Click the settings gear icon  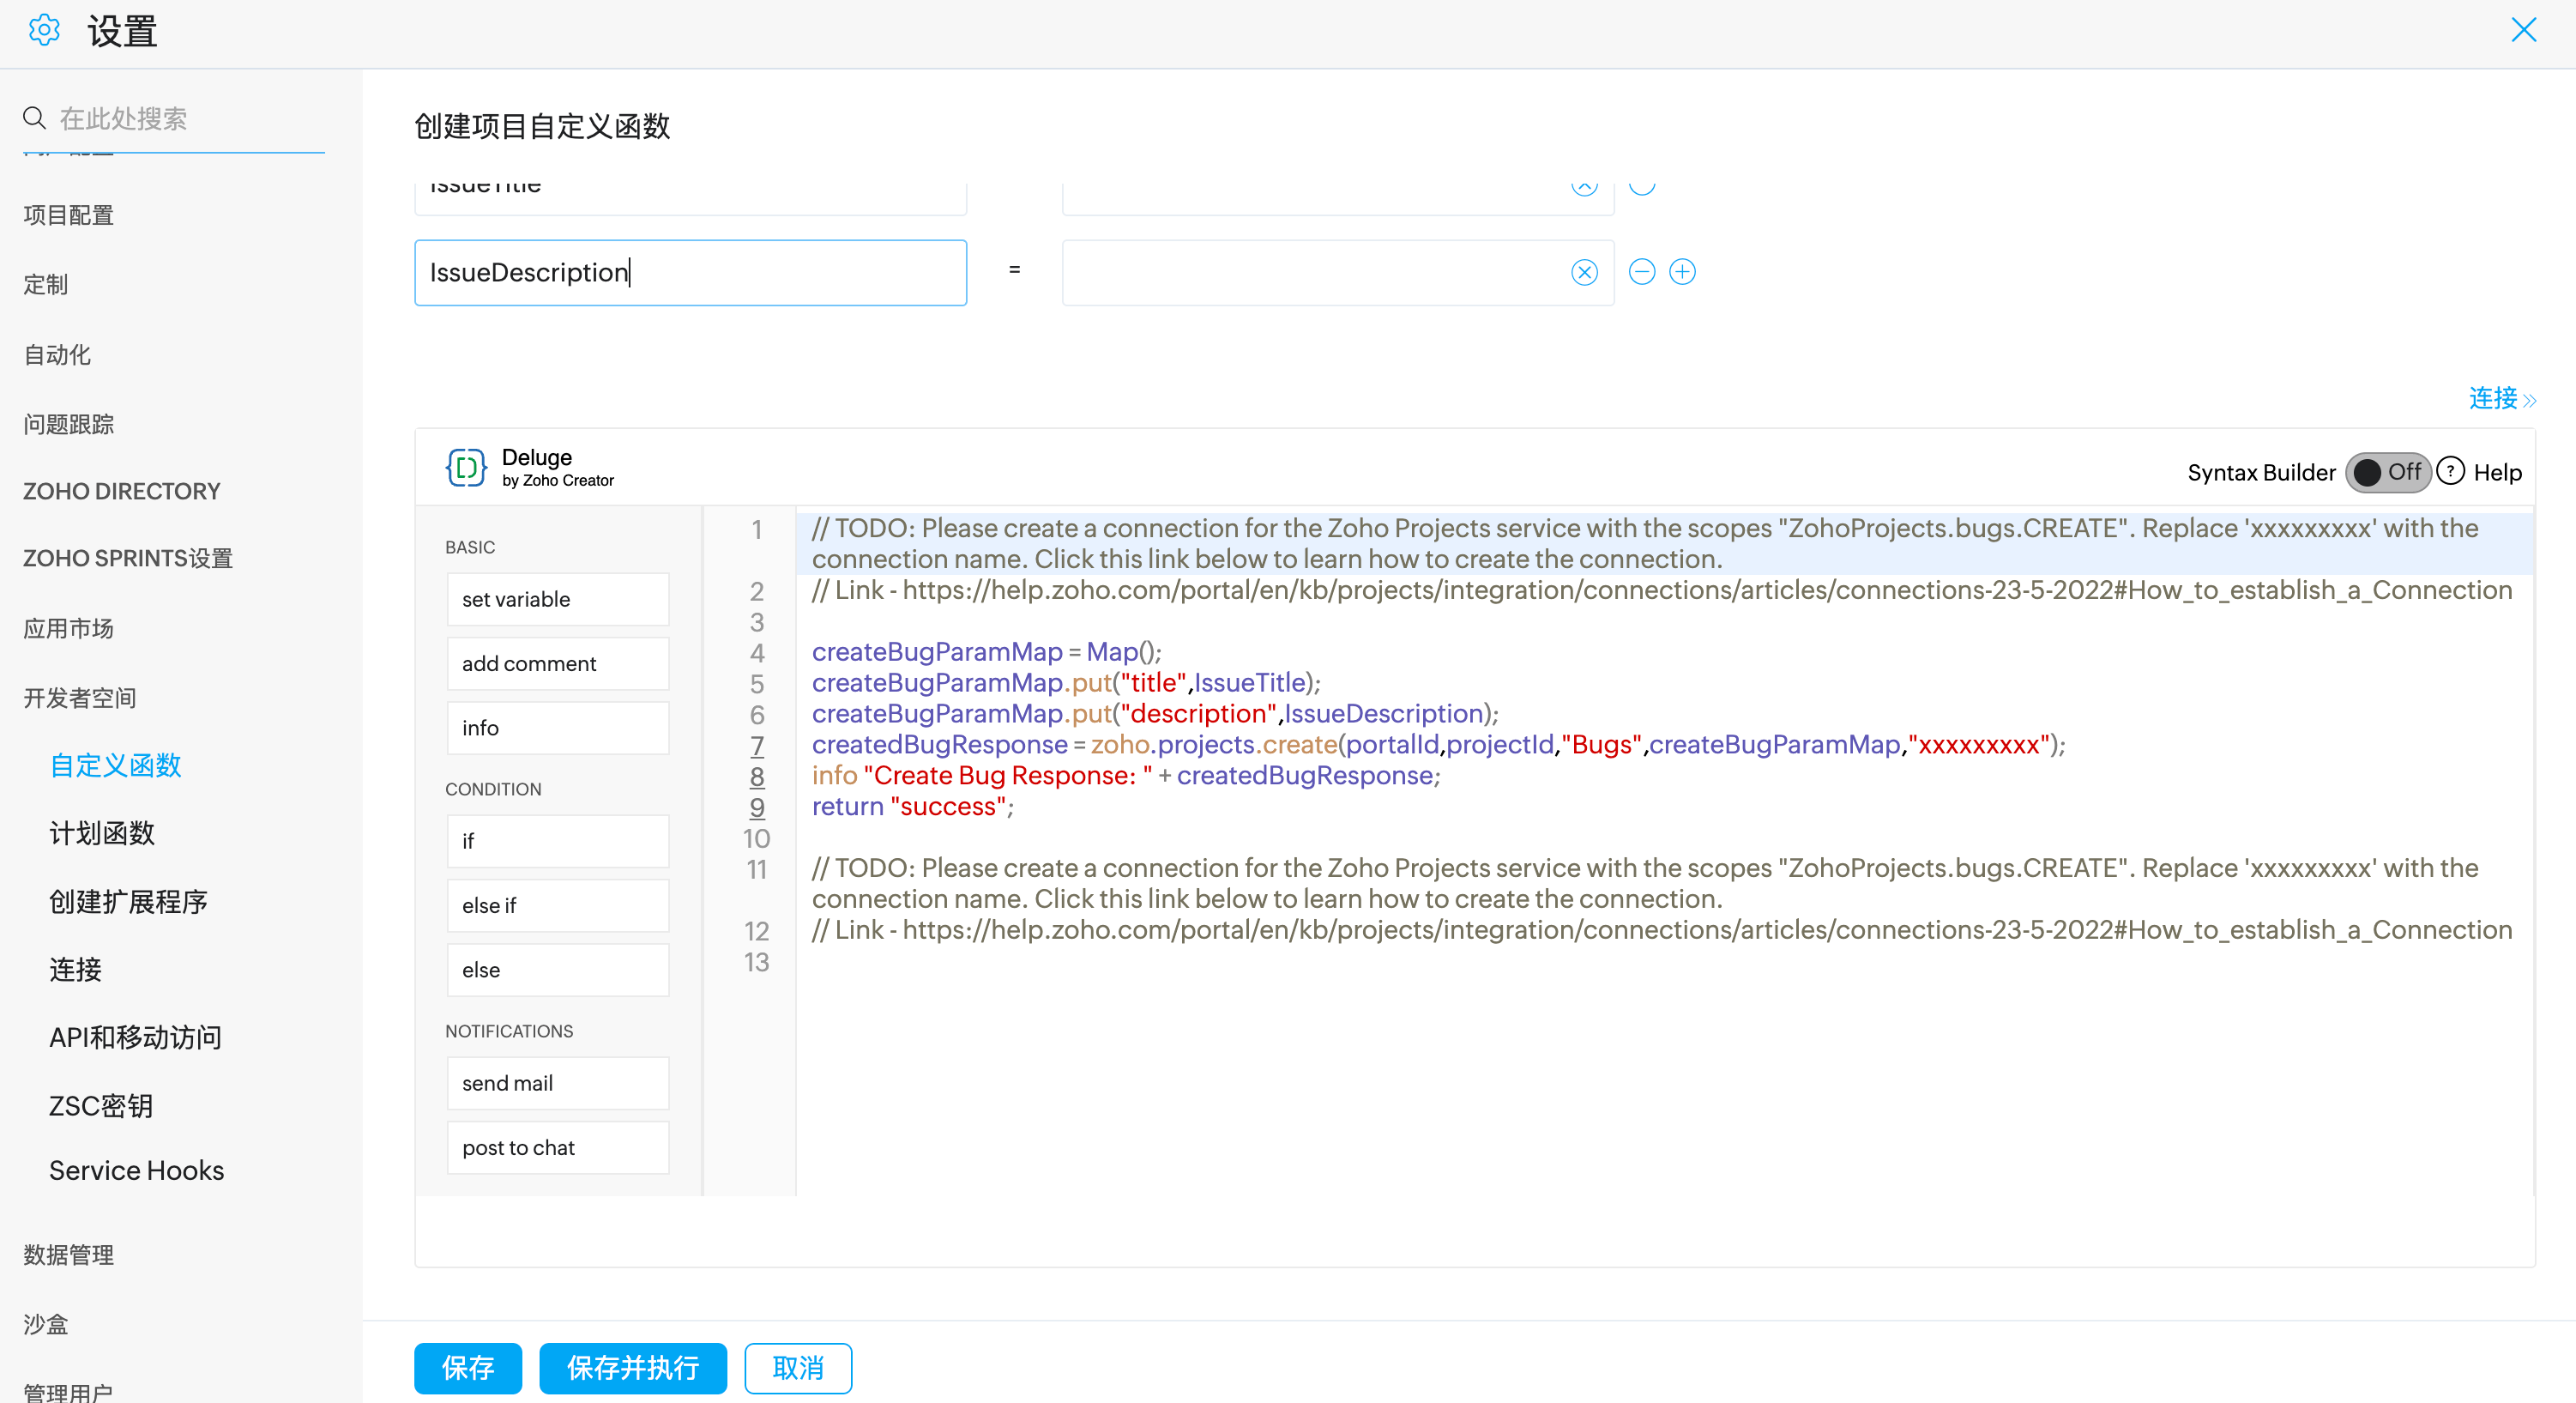point(44,31)
